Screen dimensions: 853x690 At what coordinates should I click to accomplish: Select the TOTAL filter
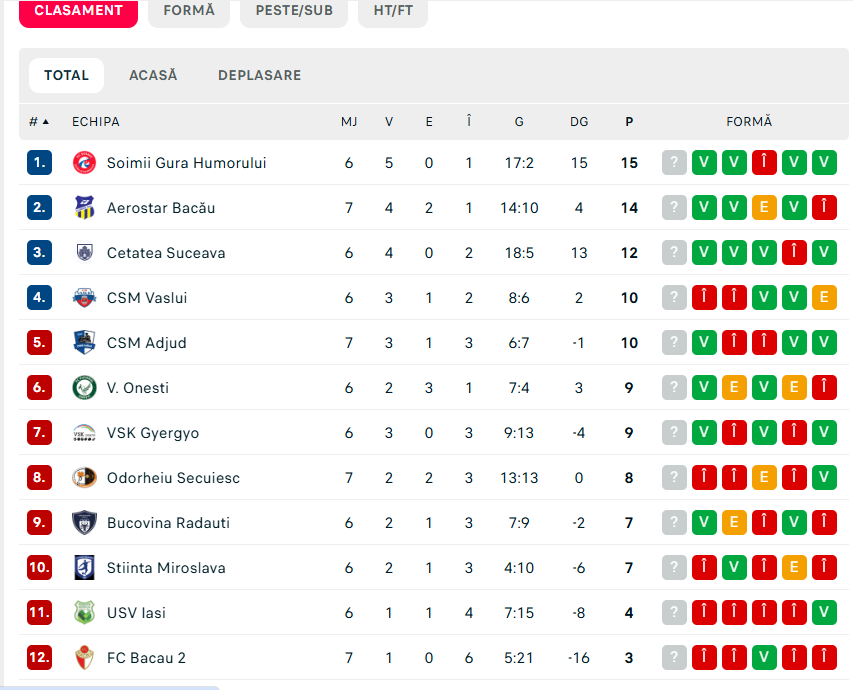tap(66, 75)
